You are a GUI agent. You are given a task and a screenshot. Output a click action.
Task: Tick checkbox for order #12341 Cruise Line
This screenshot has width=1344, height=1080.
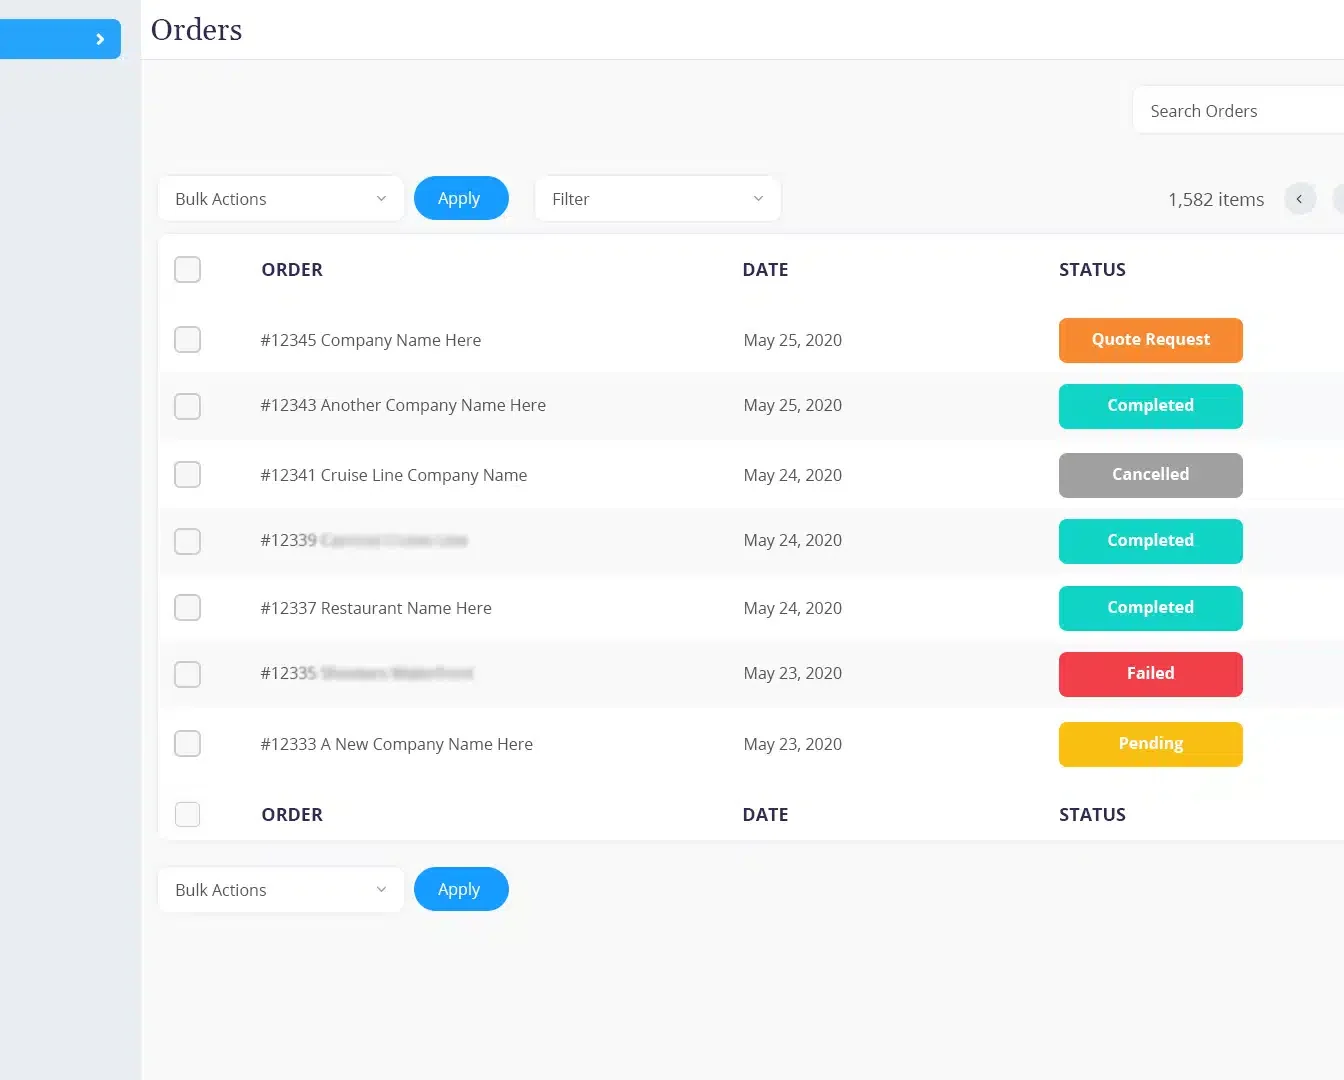(x=187, y=475)
